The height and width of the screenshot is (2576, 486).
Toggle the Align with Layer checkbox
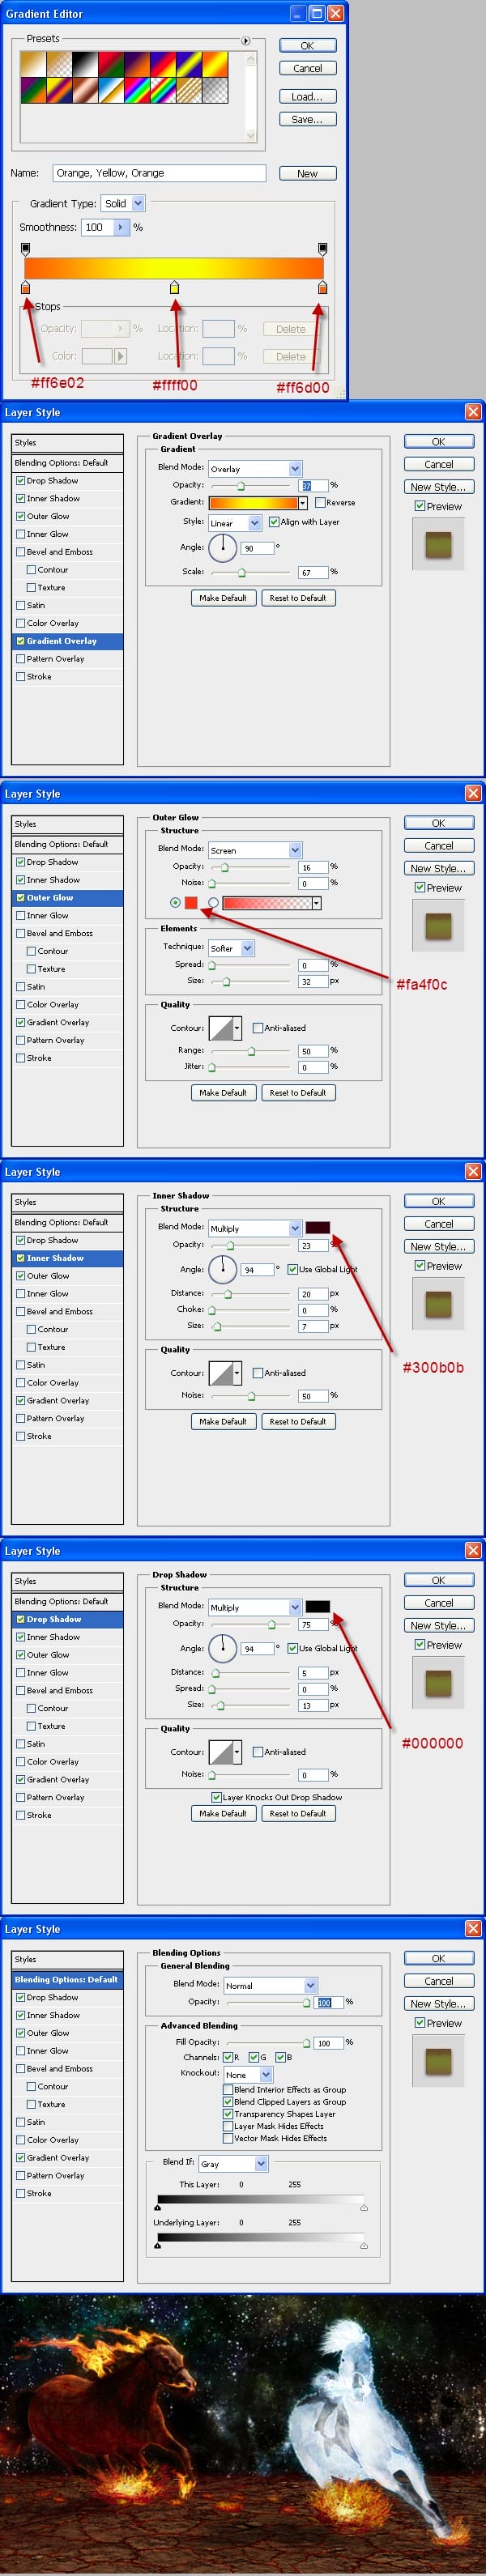[274, 521]
